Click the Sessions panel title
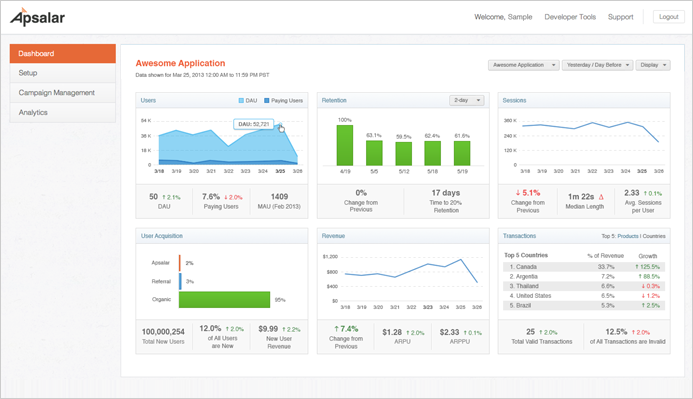The height and width of the screenshot is (399, 693). 514,100
